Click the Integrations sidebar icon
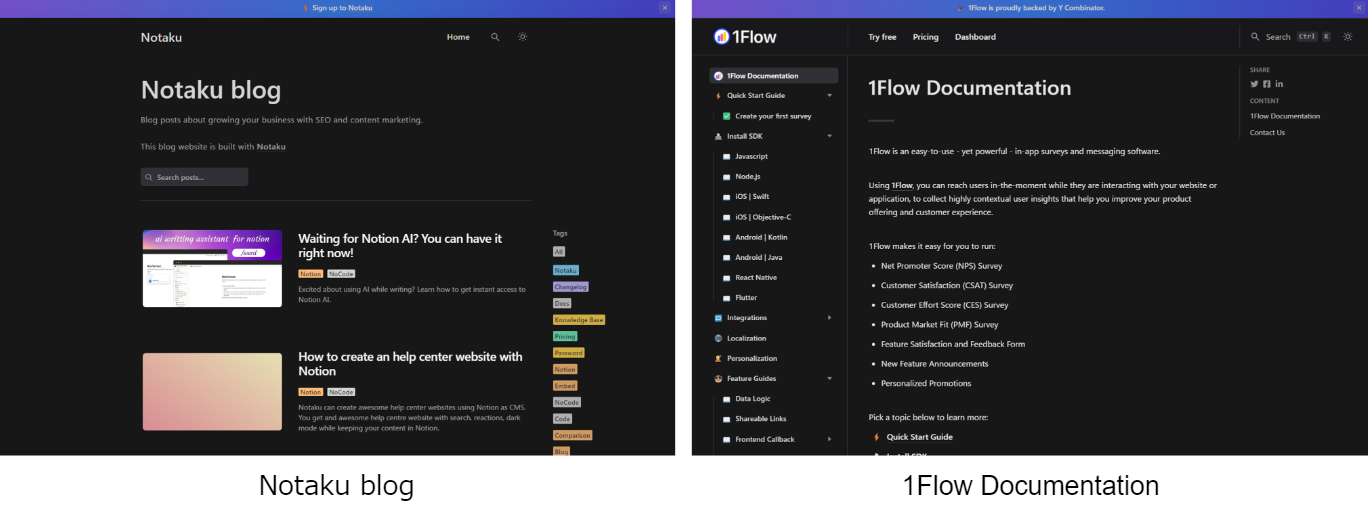 click(718, 318)
